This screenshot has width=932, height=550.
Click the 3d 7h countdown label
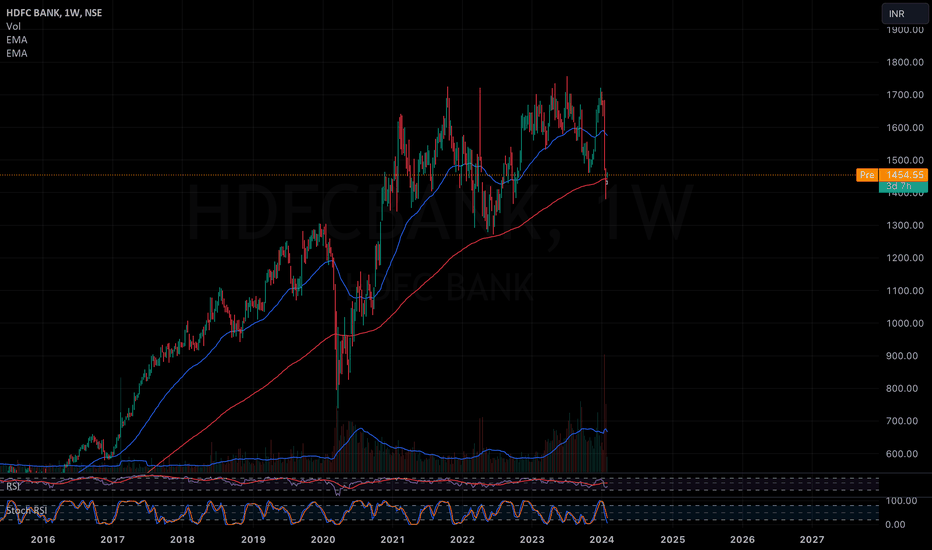tap(902, 187)
